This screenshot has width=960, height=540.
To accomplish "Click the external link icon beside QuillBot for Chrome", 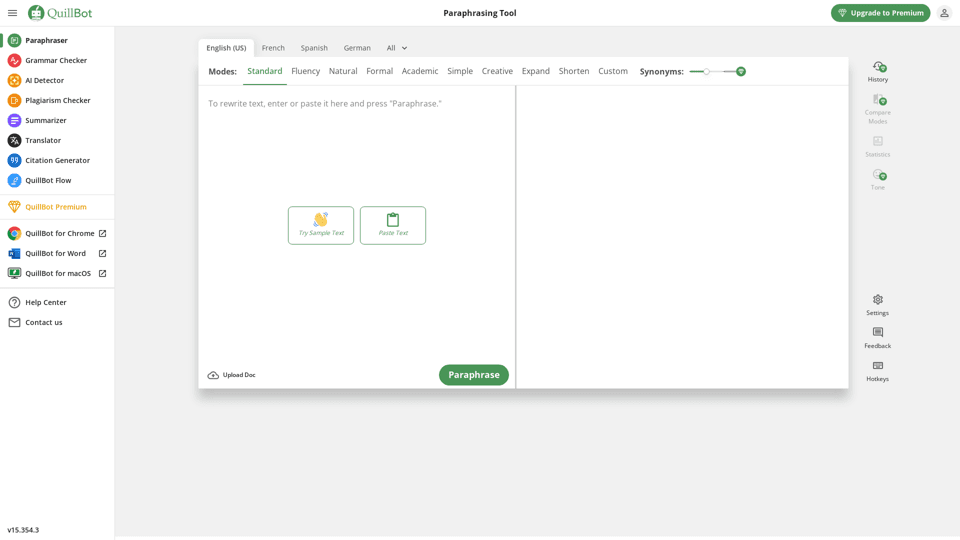I will pos(102,233).
